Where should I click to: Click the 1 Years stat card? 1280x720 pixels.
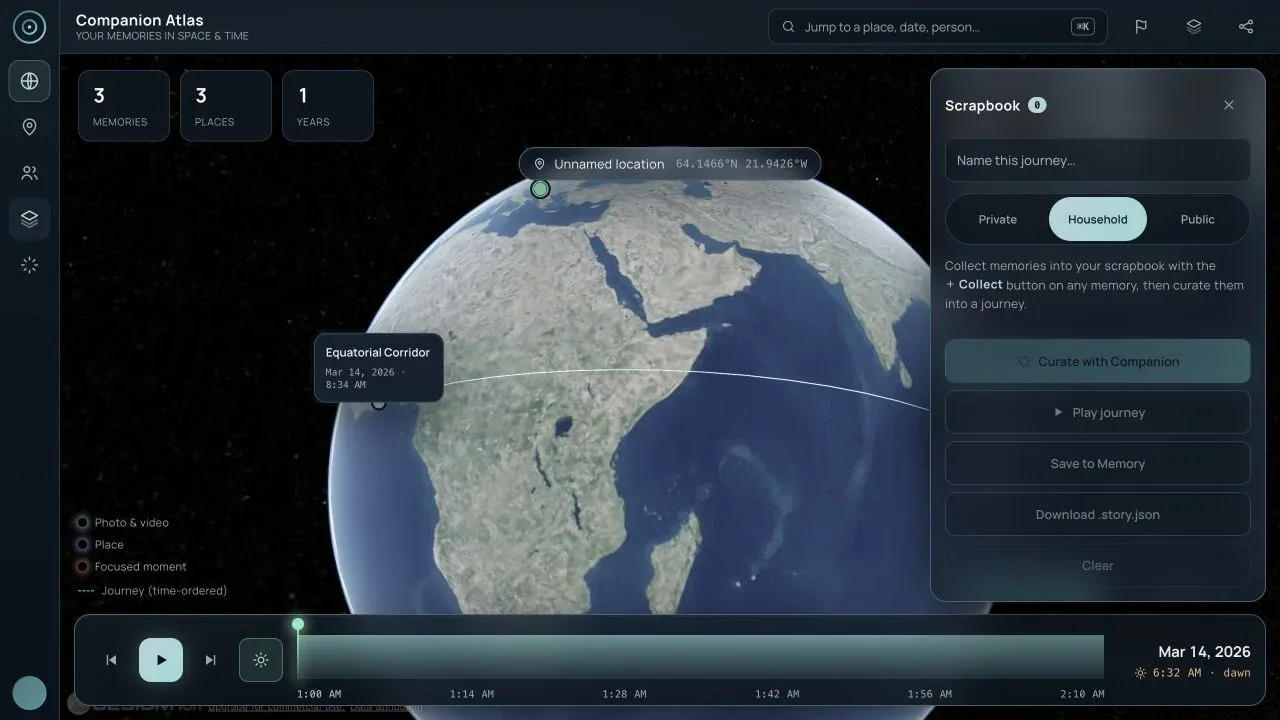click(328, 105)
